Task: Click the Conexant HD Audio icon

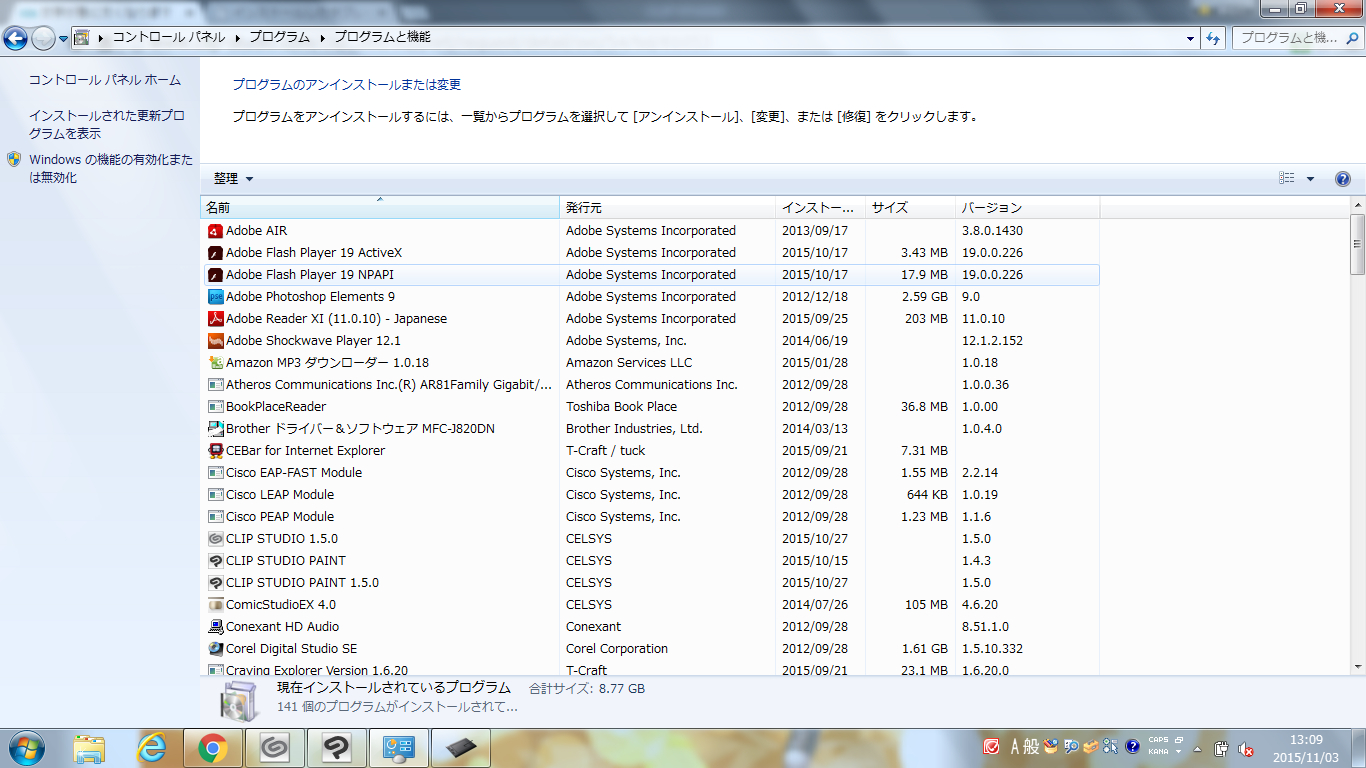Action: click(x=215, y=627)
